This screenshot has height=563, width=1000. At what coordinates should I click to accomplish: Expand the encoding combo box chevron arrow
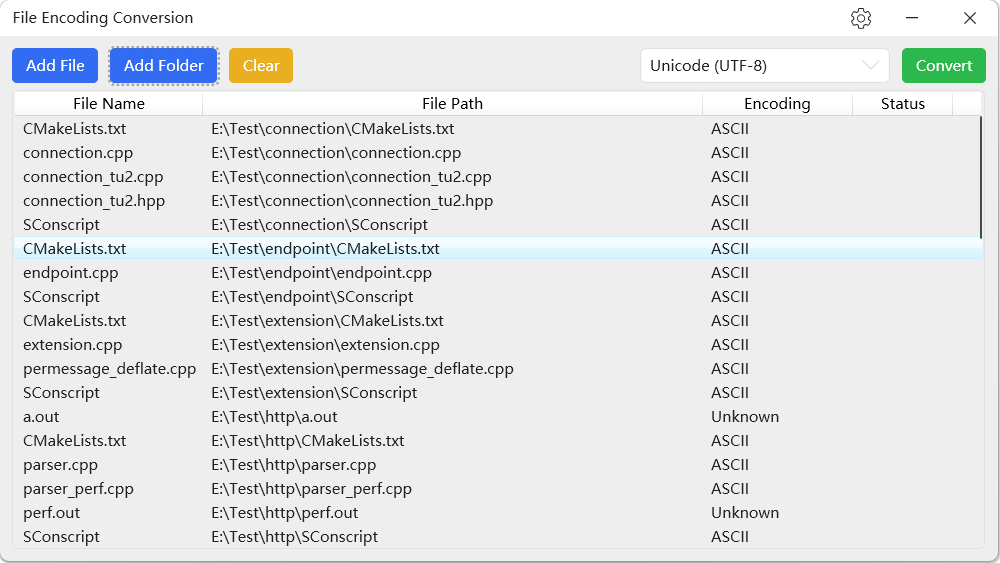tap(870, 66)
